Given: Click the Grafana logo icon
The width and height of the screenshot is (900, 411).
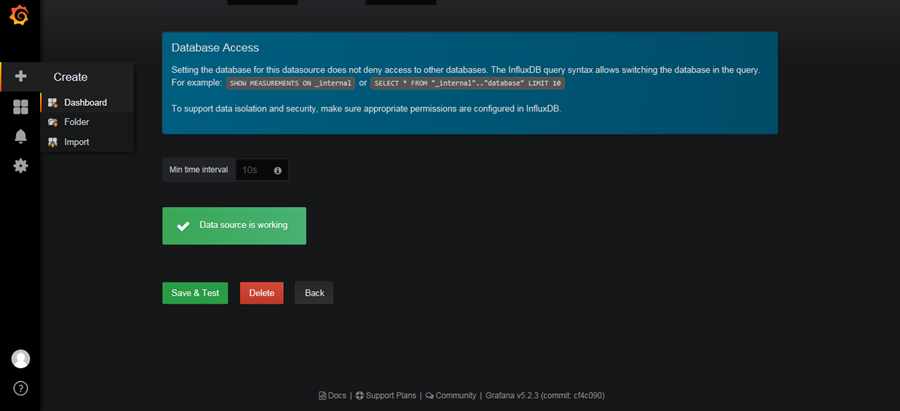Looking at the screenshot, I should [19, 15].
